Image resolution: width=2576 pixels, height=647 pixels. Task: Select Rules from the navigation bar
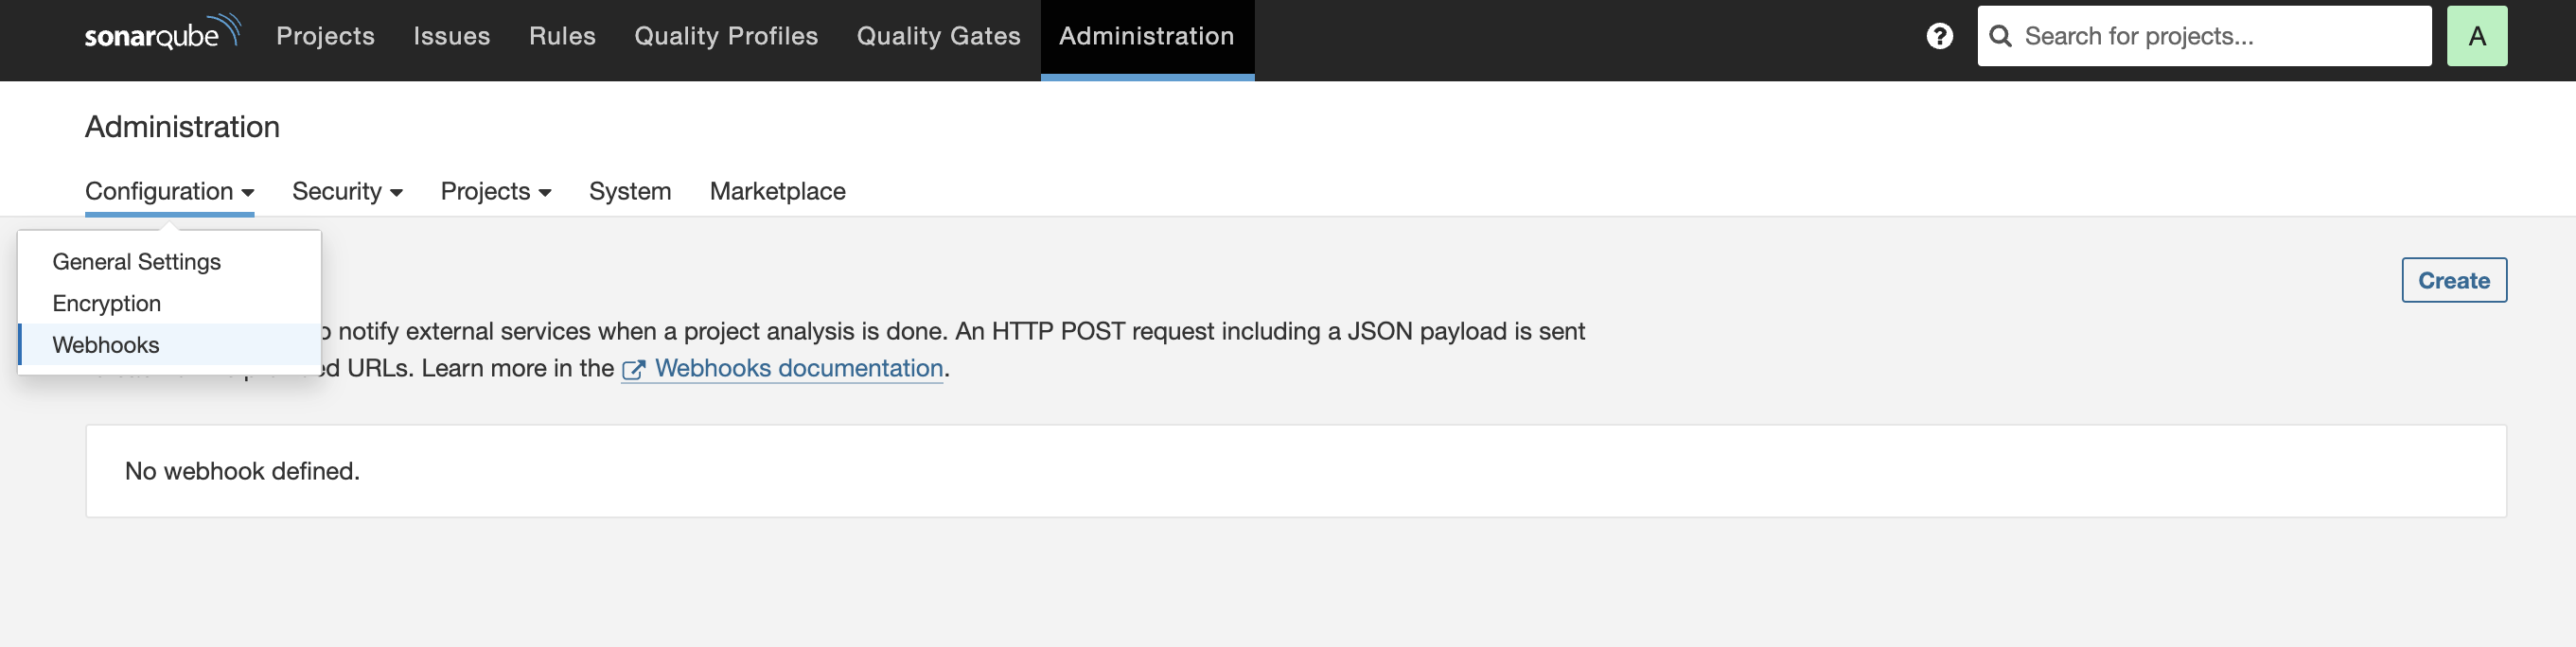562,35
